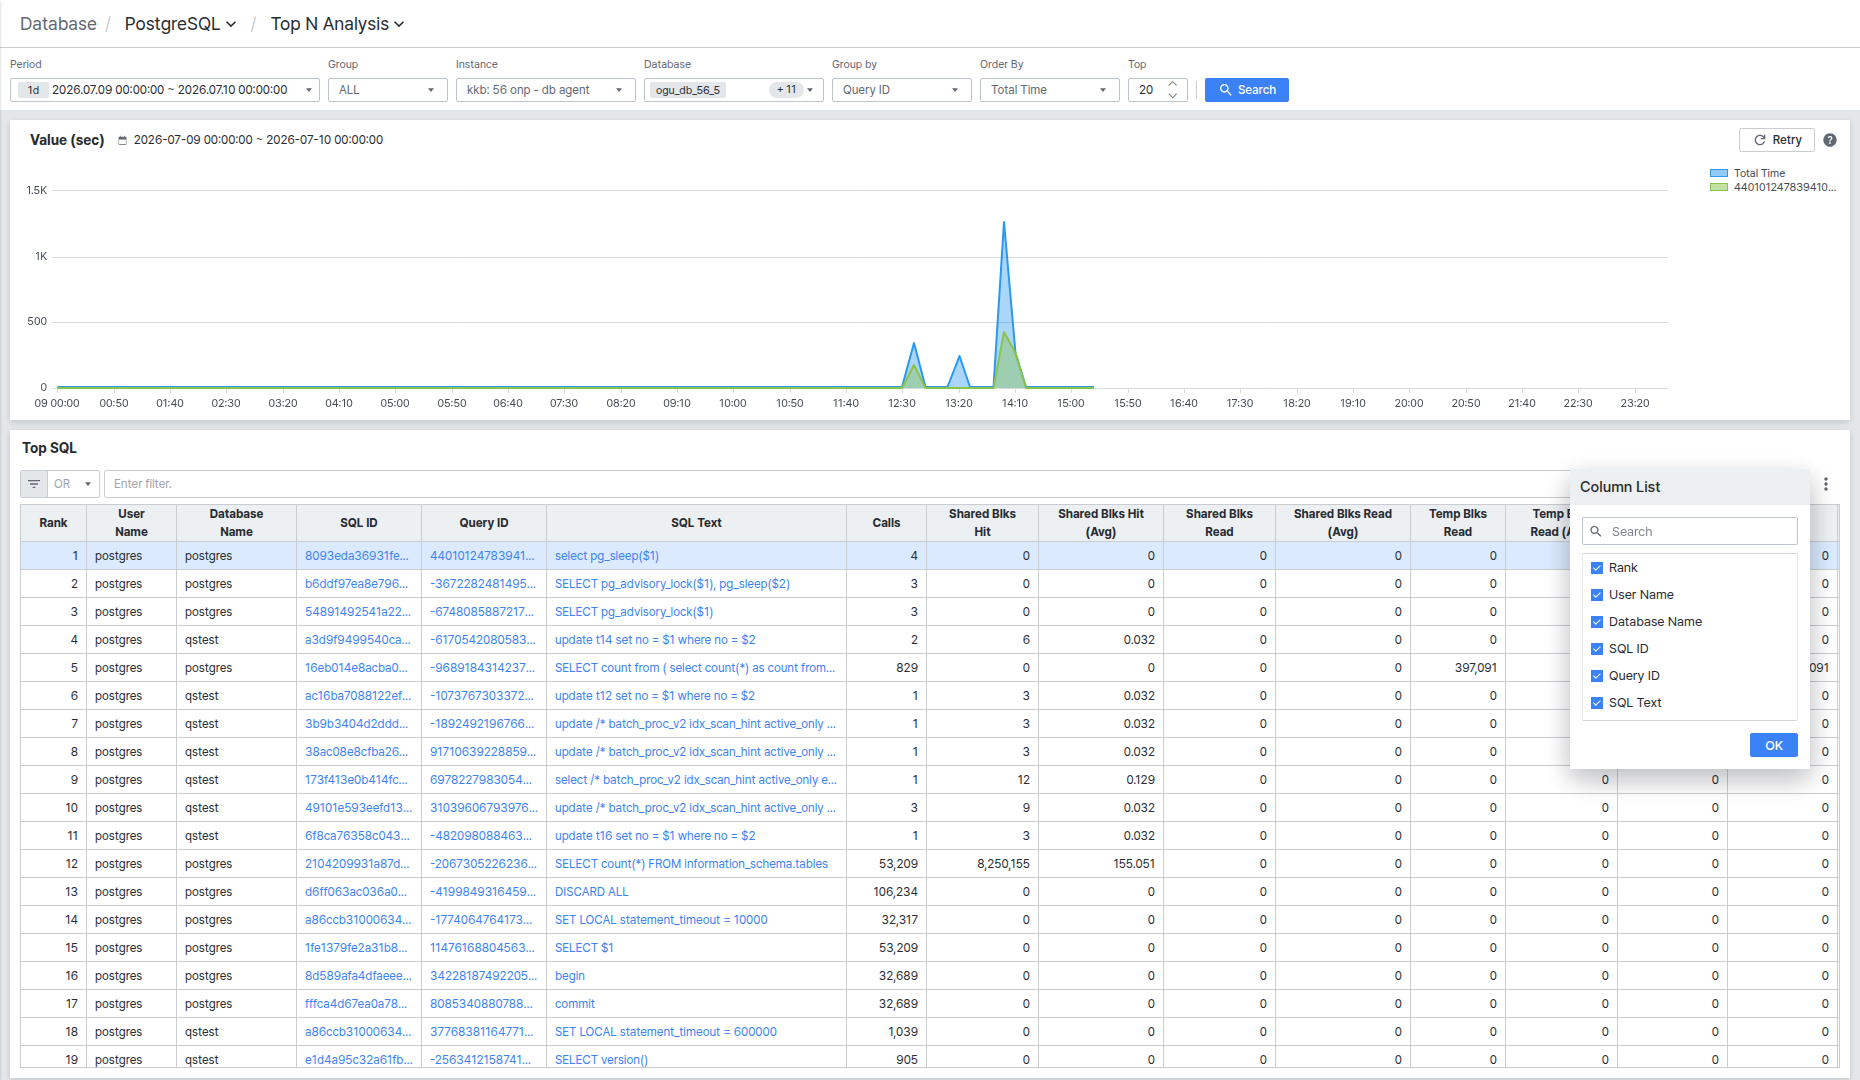Click the Column List search field
This screenshot has width=1860, height=1080.
(x=1689, y=531)
